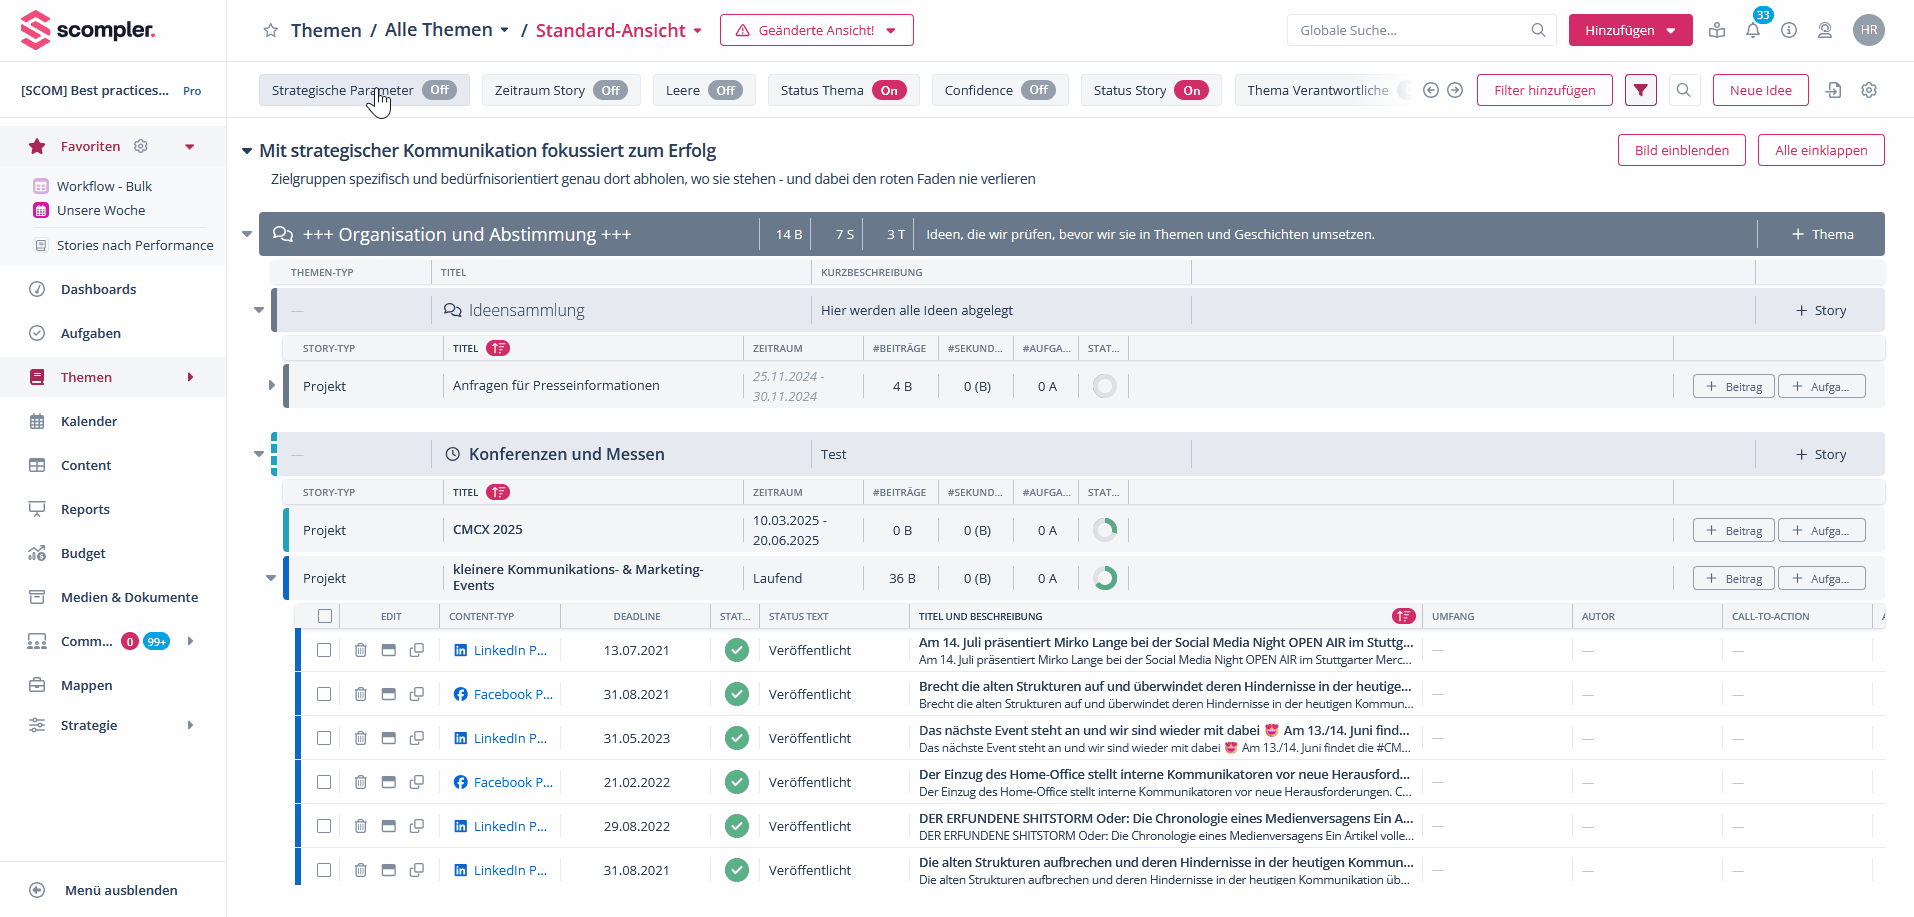Click the export file icon
Viewport: 1914px width, 917px height.
1833,90
